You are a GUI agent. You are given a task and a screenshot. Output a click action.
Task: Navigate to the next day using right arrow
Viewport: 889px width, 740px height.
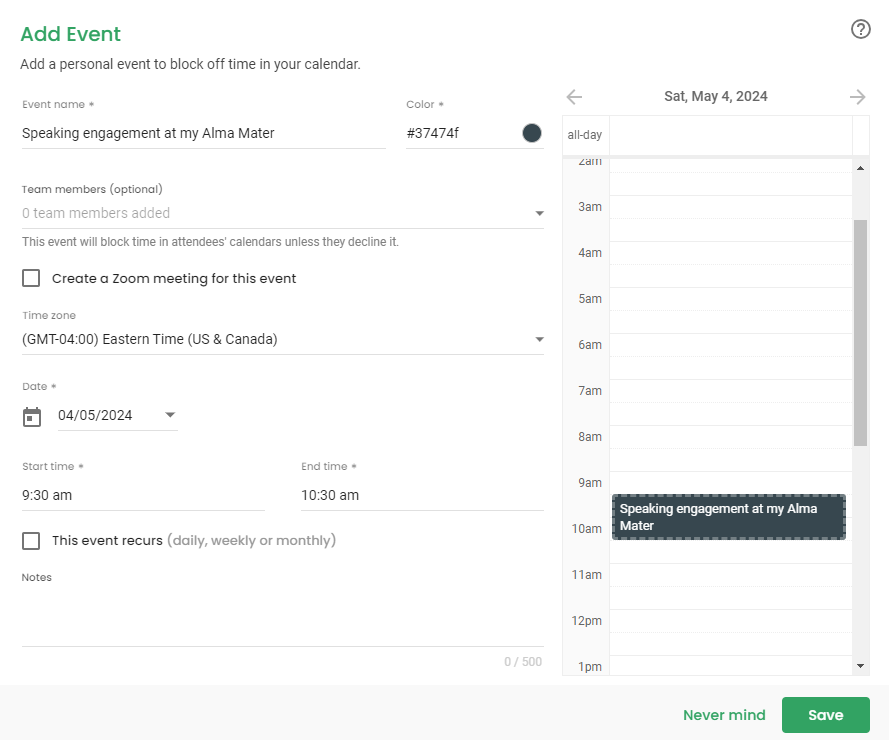[x=857, y=96]
